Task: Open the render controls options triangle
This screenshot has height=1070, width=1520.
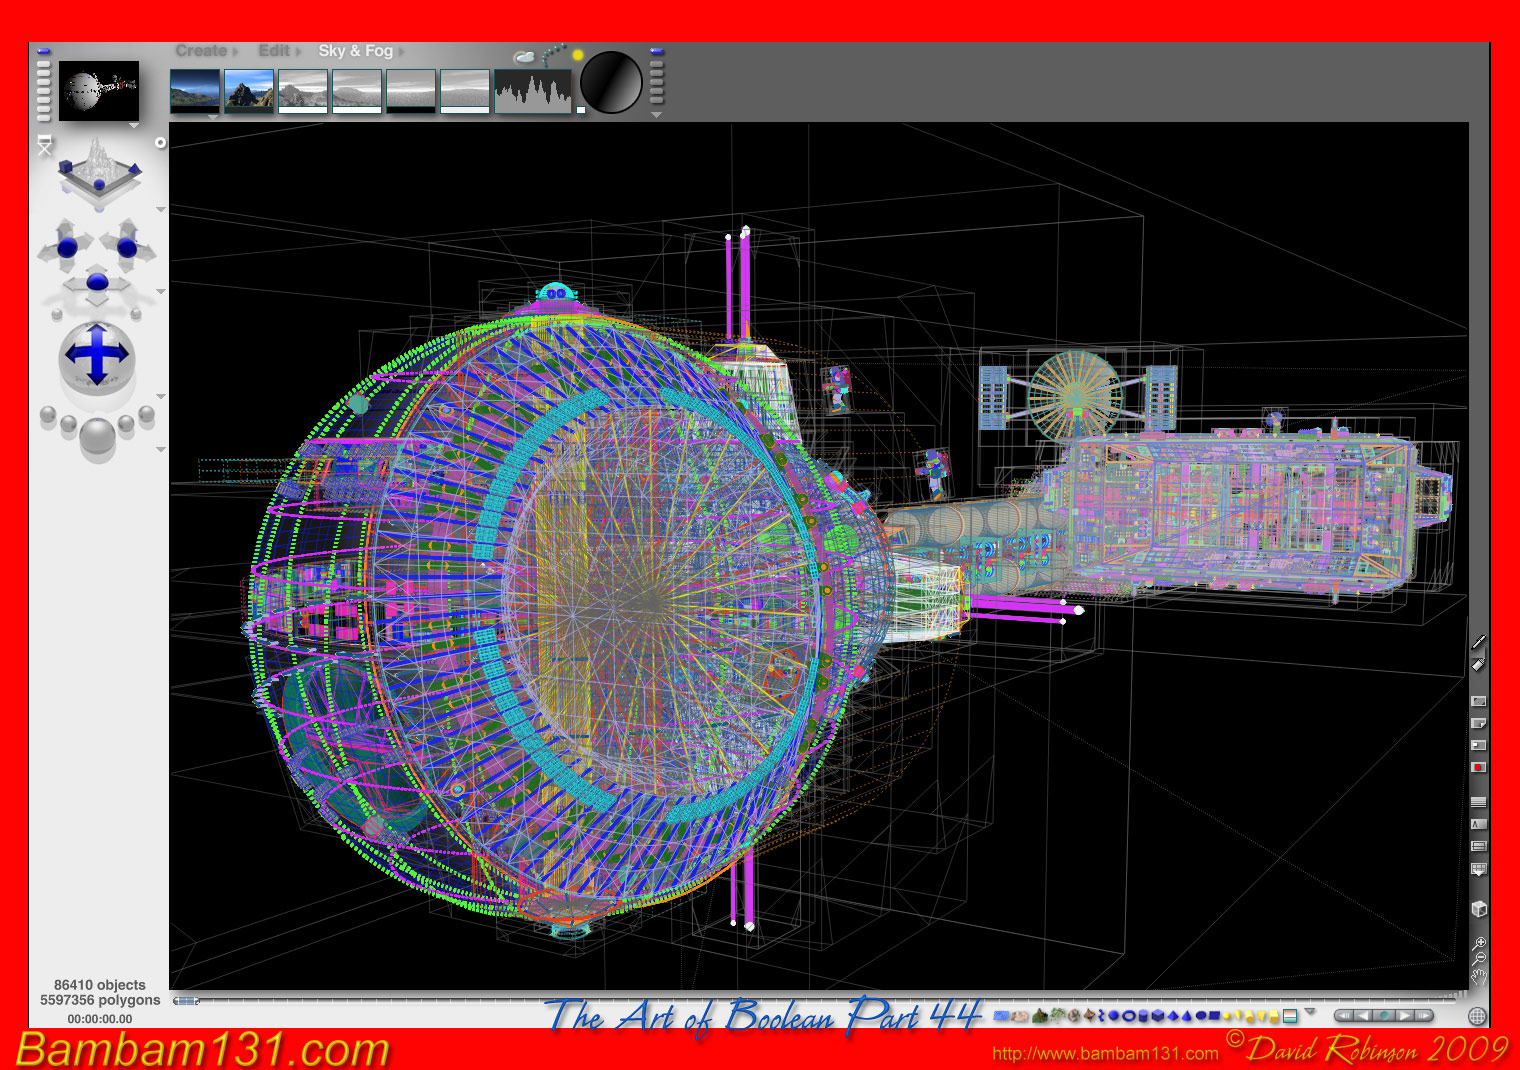Action: click(x=161, y=449)
